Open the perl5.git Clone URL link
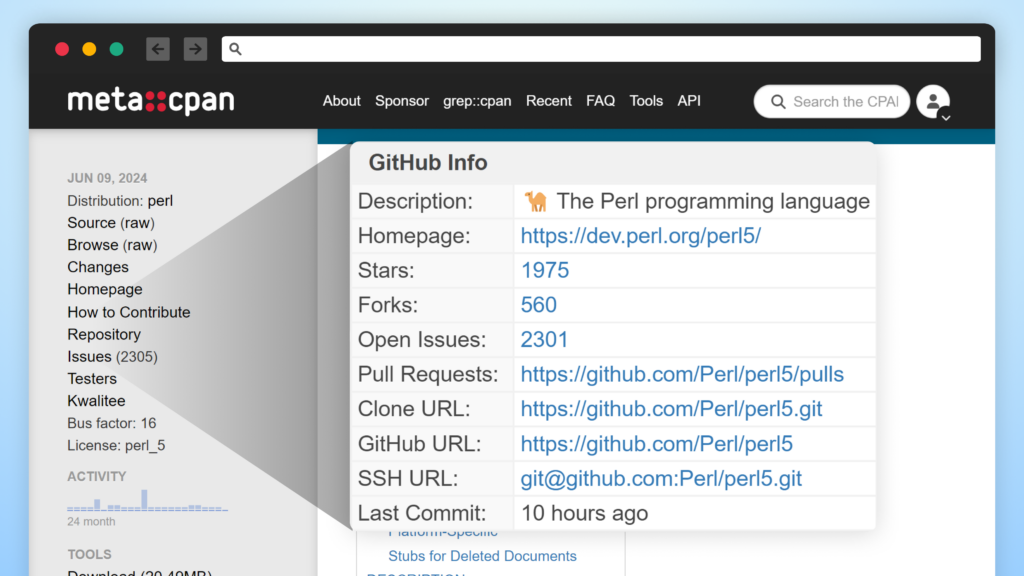The height and width of the screenshot is (576, 1024). pos(671,409)
